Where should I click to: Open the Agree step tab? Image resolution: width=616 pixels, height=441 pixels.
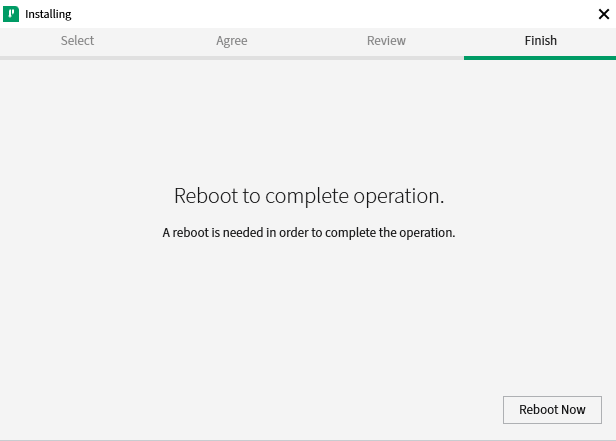coord(231,41)
